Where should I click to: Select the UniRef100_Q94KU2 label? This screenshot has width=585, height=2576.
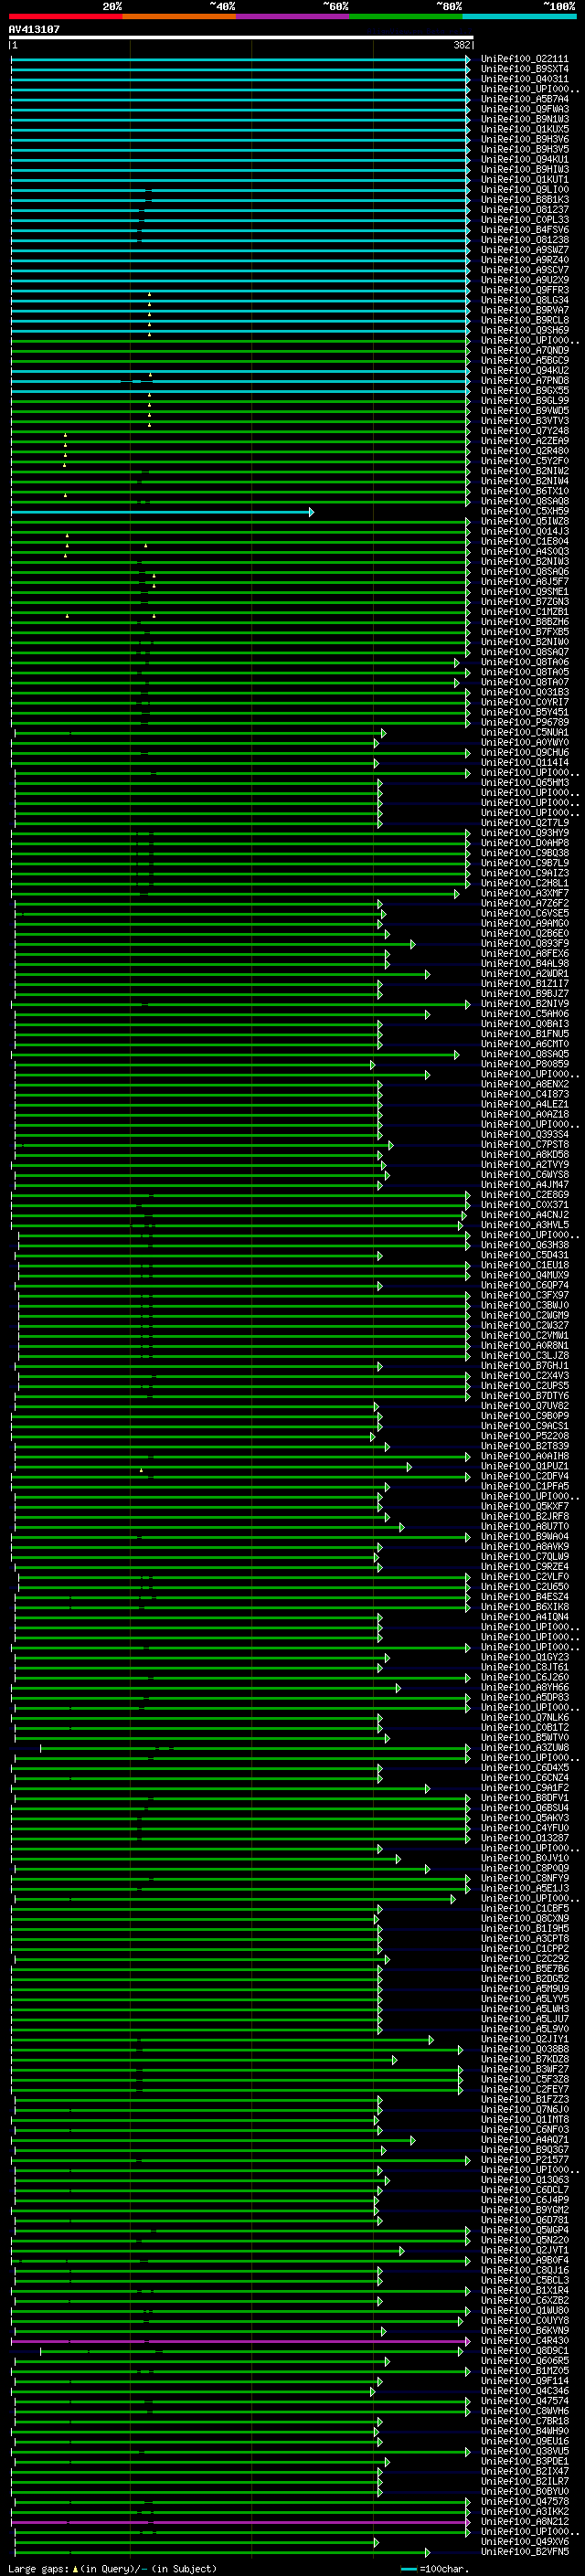tap(525, 371)
